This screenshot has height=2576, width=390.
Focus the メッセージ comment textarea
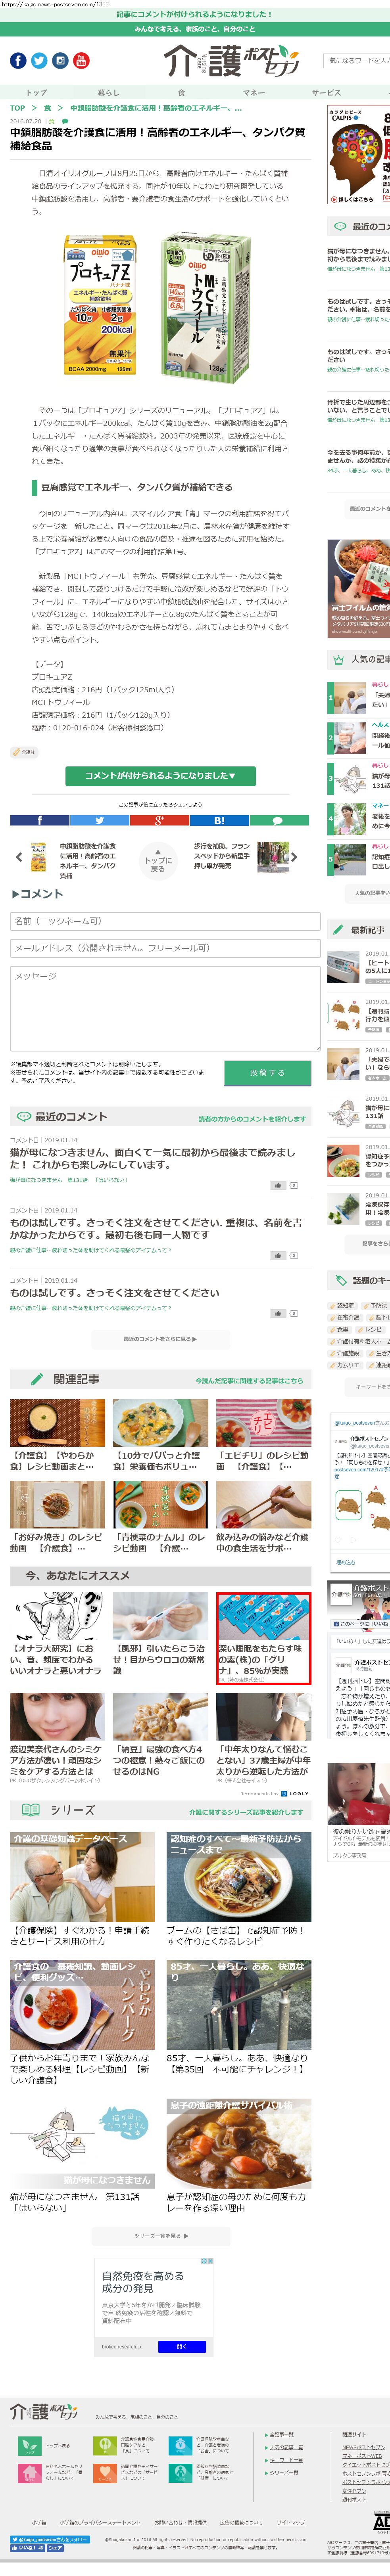coord(165,1008)
